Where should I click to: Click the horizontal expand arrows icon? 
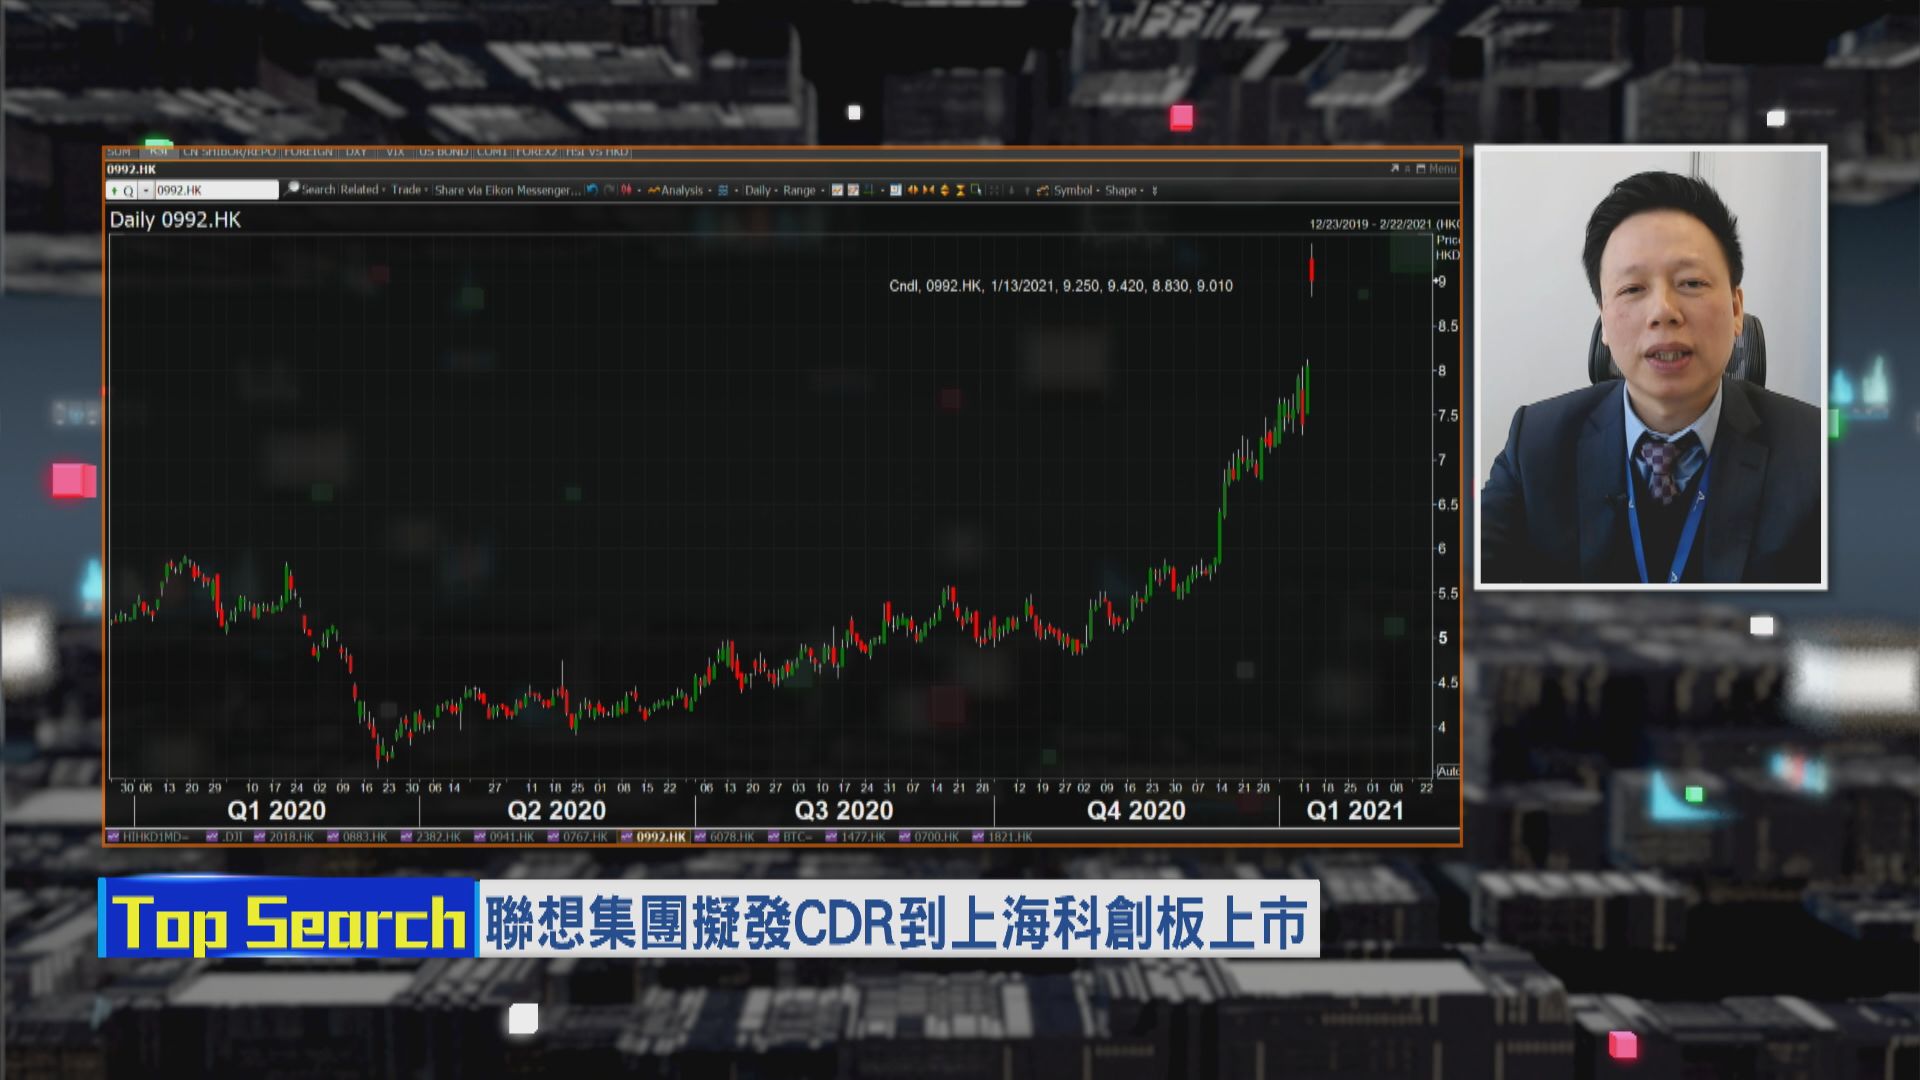coord(912,190)
